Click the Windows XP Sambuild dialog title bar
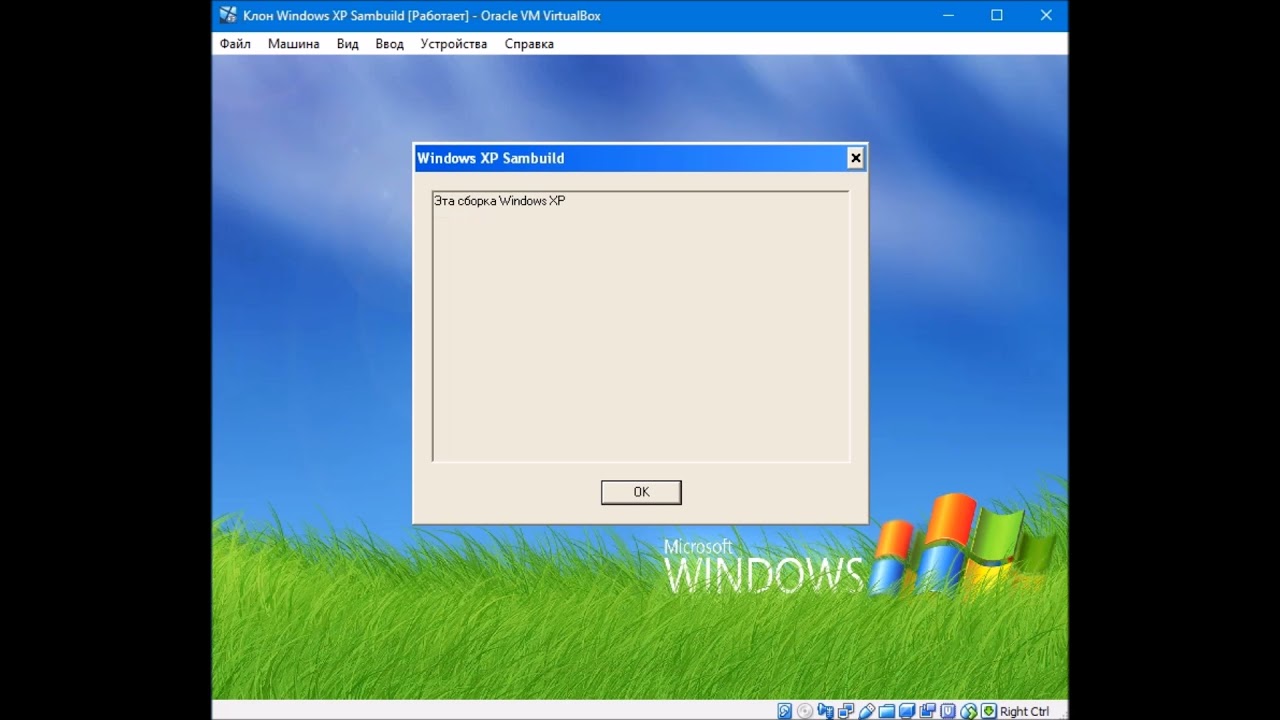Screen dimensions: 1280x720 tap(640, 158)
